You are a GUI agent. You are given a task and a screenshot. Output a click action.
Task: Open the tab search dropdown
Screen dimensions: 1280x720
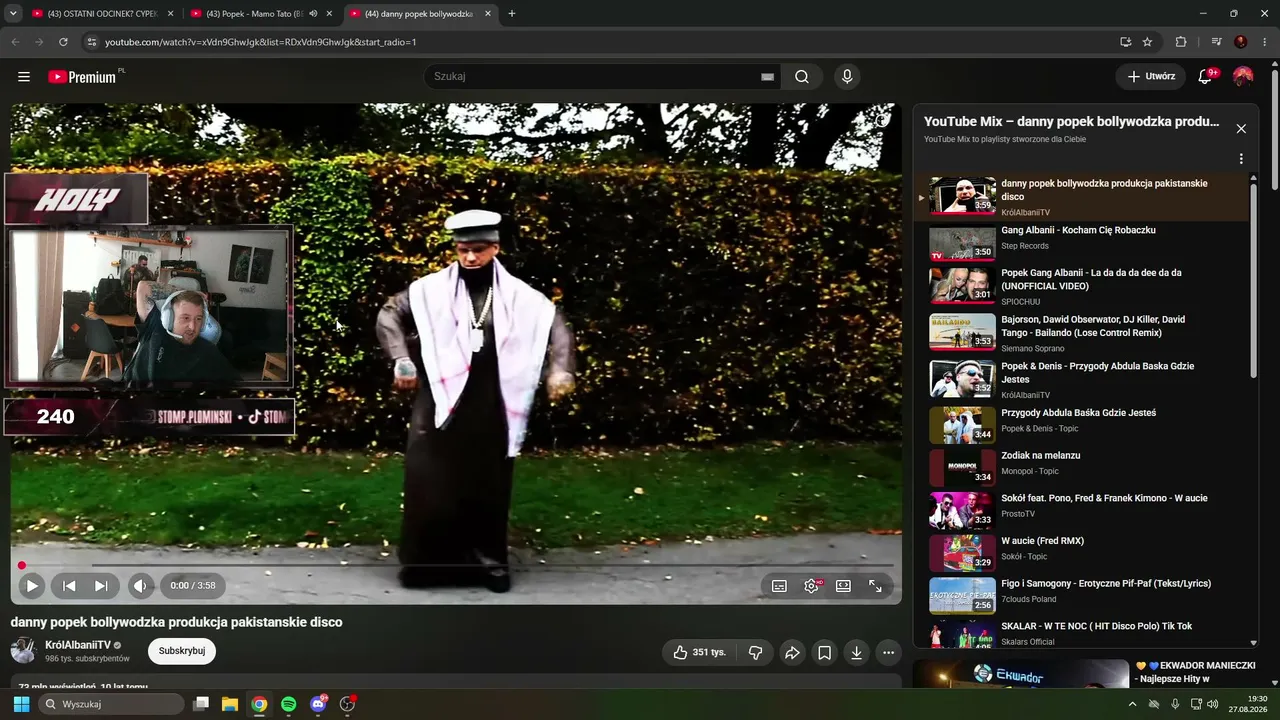tap(13, 14)
